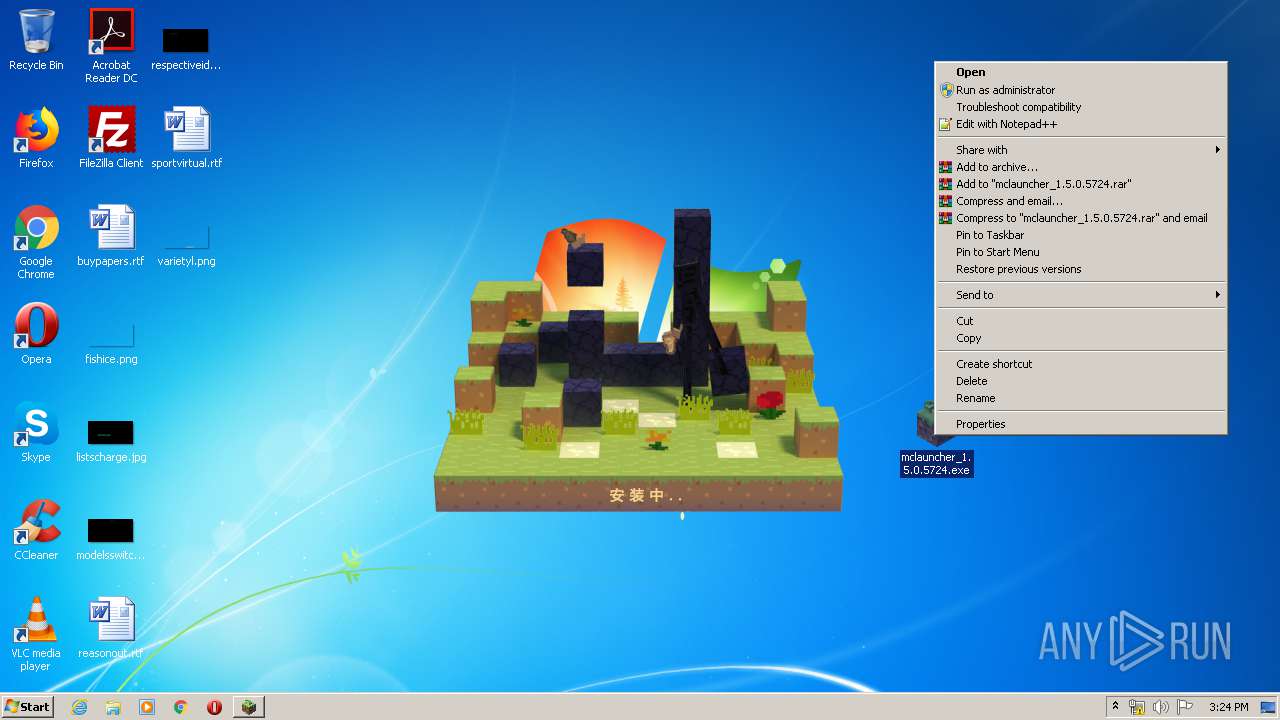
Task: Show hidden tray icons arrow
Action: click(1115, 707)
